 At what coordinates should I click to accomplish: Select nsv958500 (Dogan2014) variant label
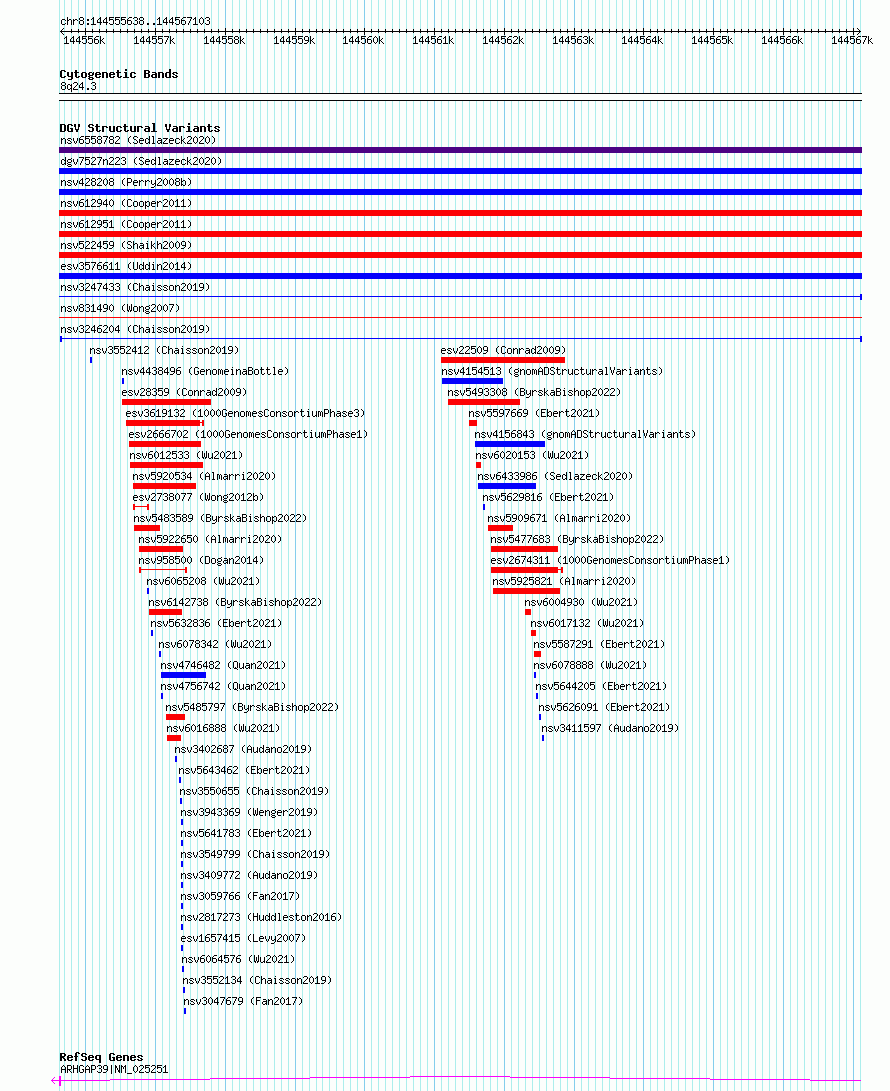201,560
